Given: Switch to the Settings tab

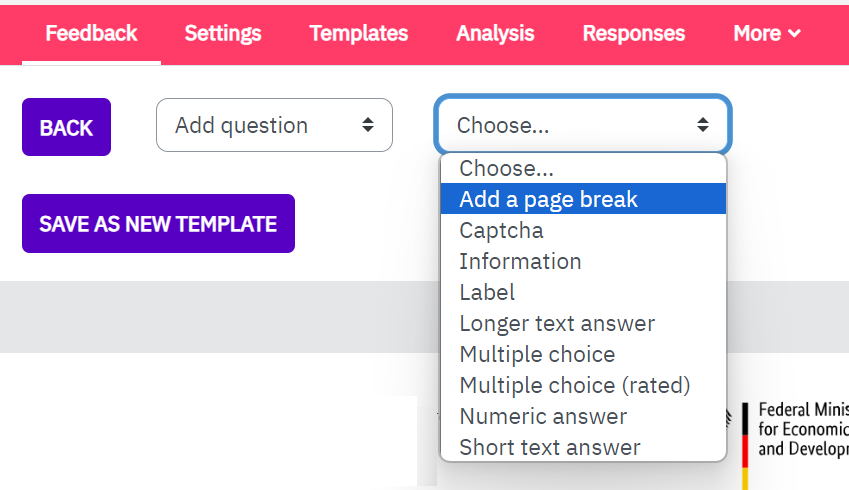Looking at the screenshot, I should pyautogui.click(x=223, y=34).
